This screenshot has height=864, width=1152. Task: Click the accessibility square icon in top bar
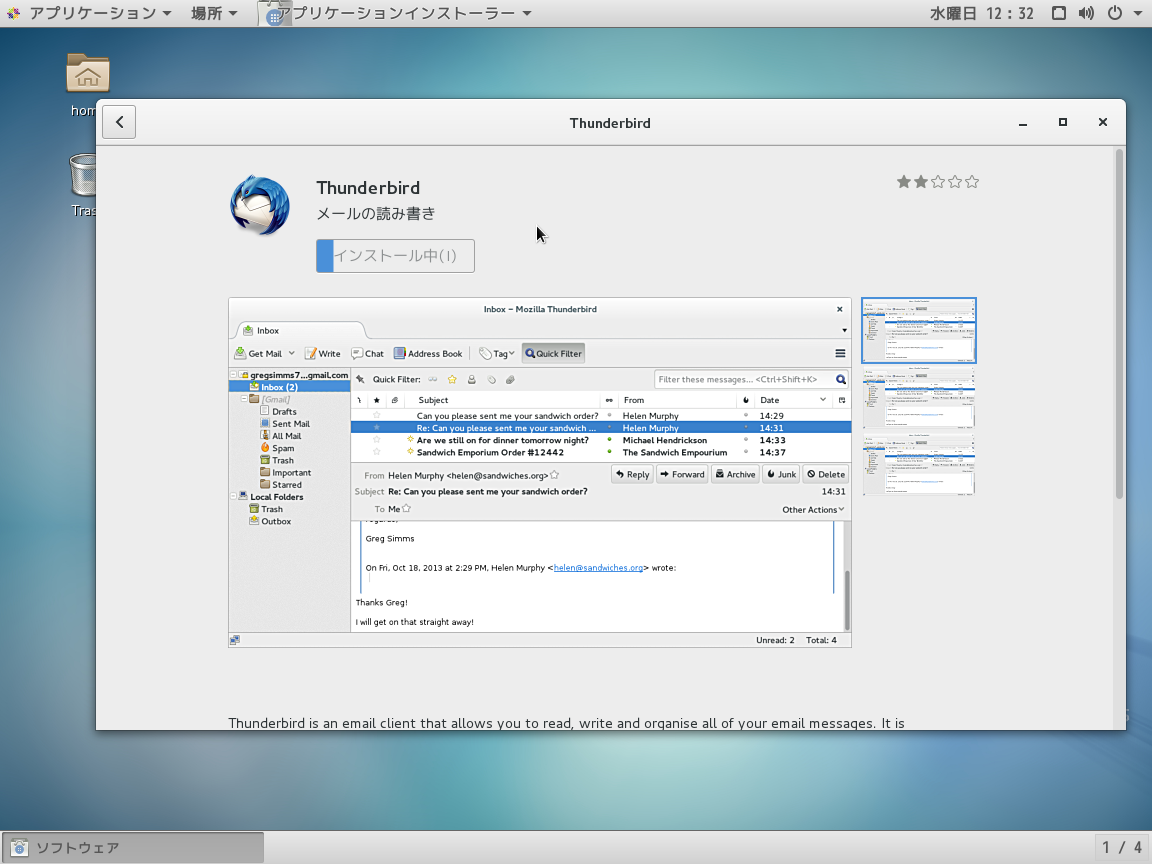(1059, 13)
